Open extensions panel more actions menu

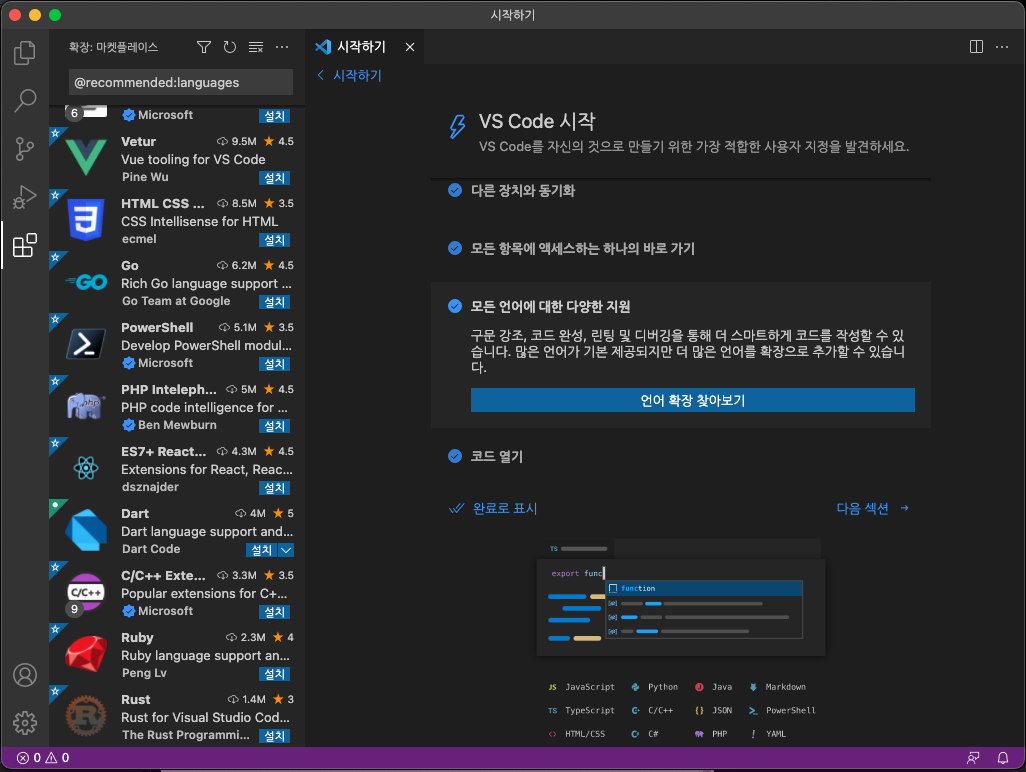click(x=282, y=47)
